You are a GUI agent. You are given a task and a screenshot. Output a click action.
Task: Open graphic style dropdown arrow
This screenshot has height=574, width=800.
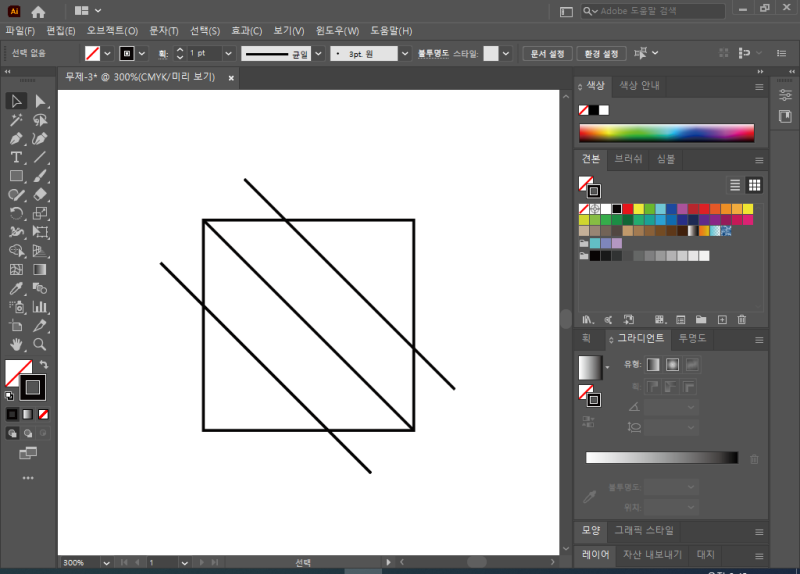point(506,53)
